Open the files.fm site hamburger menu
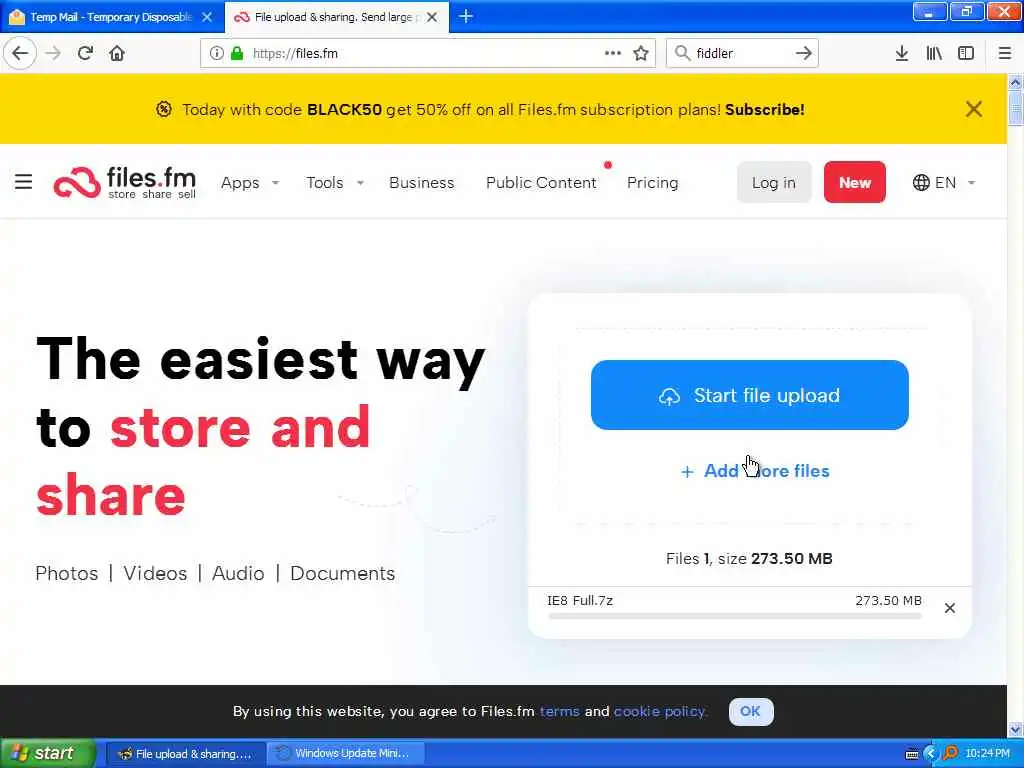The image size is (1024, 768). coord(24,182)
